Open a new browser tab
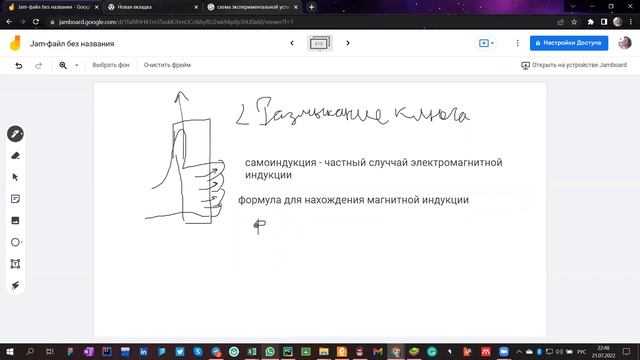This screenshot has width=640, height=360. [x=311, y=7]
